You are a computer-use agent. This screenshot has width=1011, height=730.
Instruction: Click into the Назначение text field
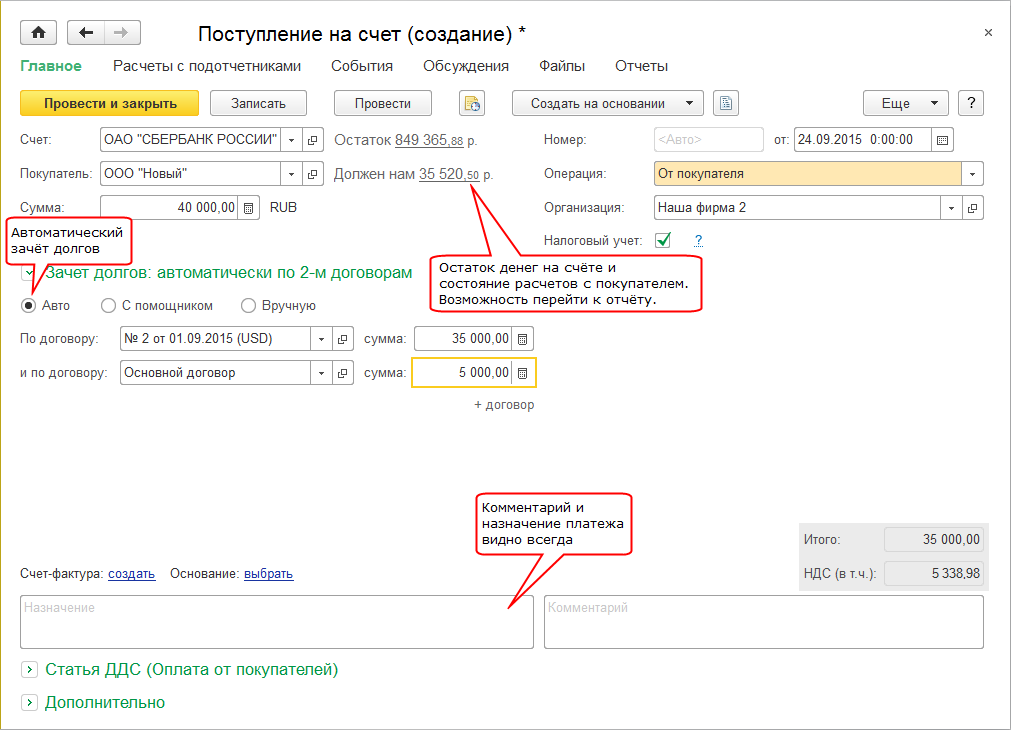277,622
